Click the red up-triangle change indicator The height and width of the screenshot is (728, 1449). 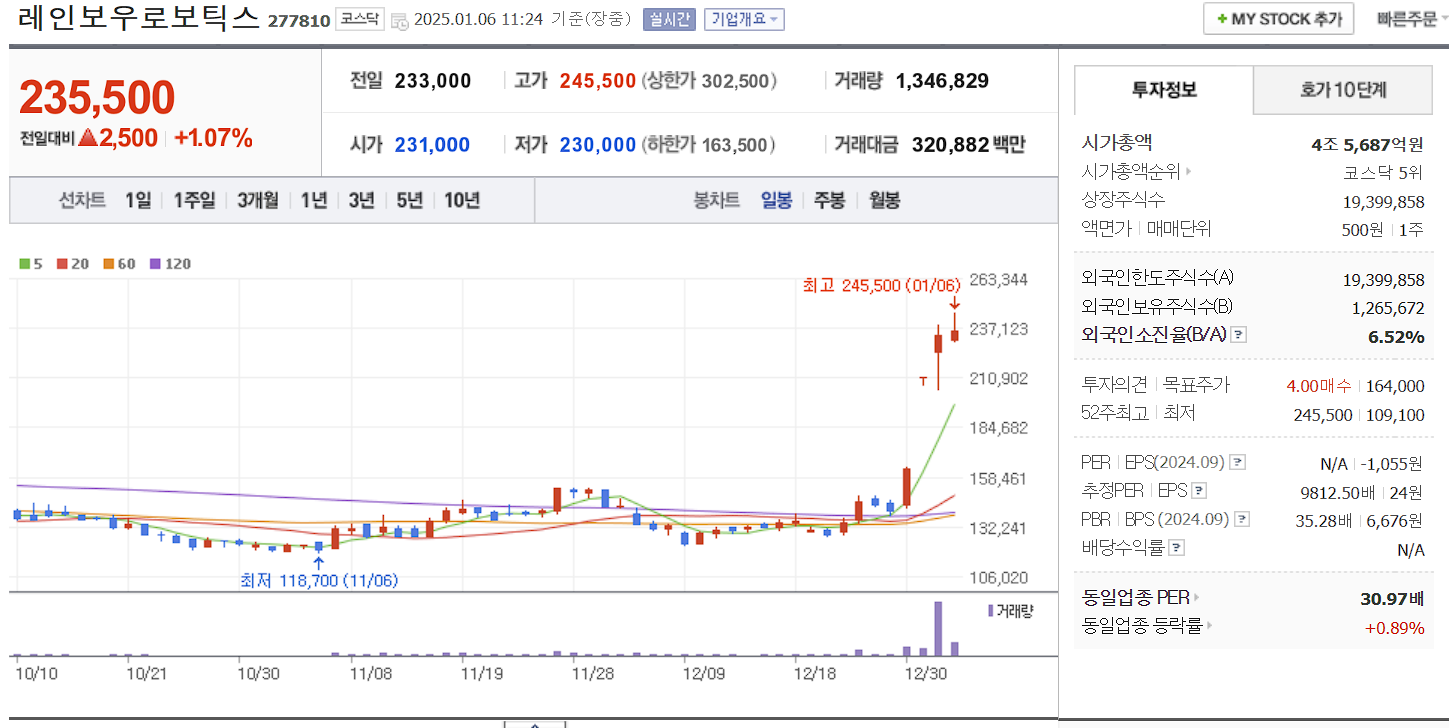(88, 138)
